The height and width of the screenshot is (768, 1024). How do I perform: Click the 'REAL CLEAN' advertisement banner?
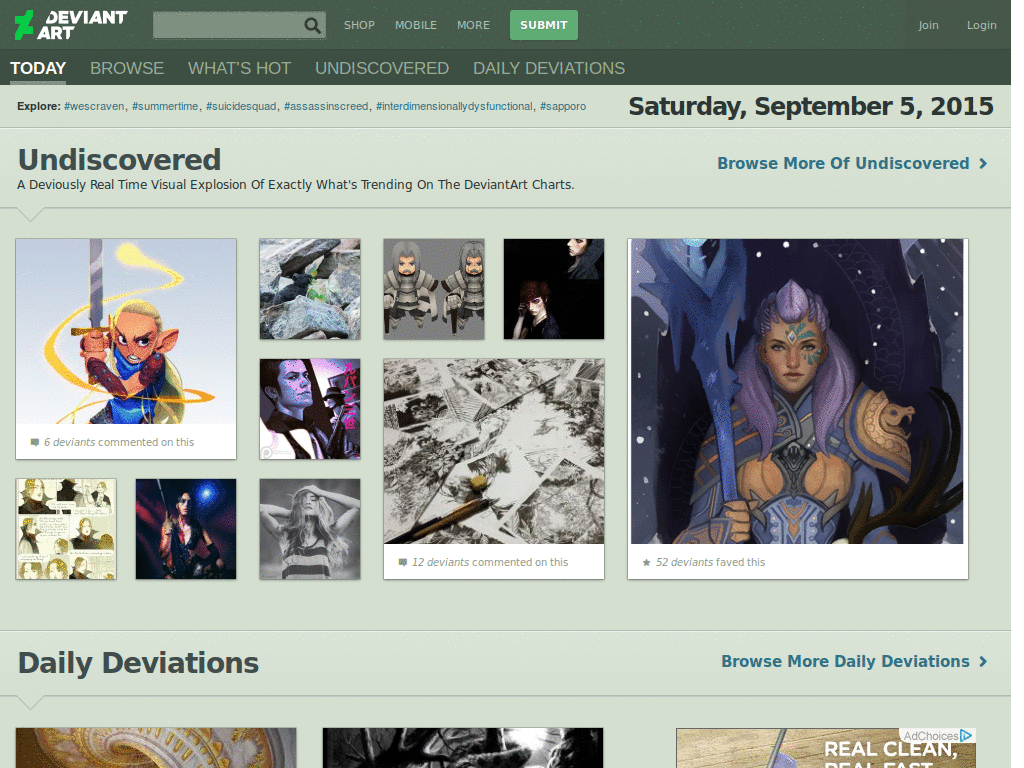point(825,748)
